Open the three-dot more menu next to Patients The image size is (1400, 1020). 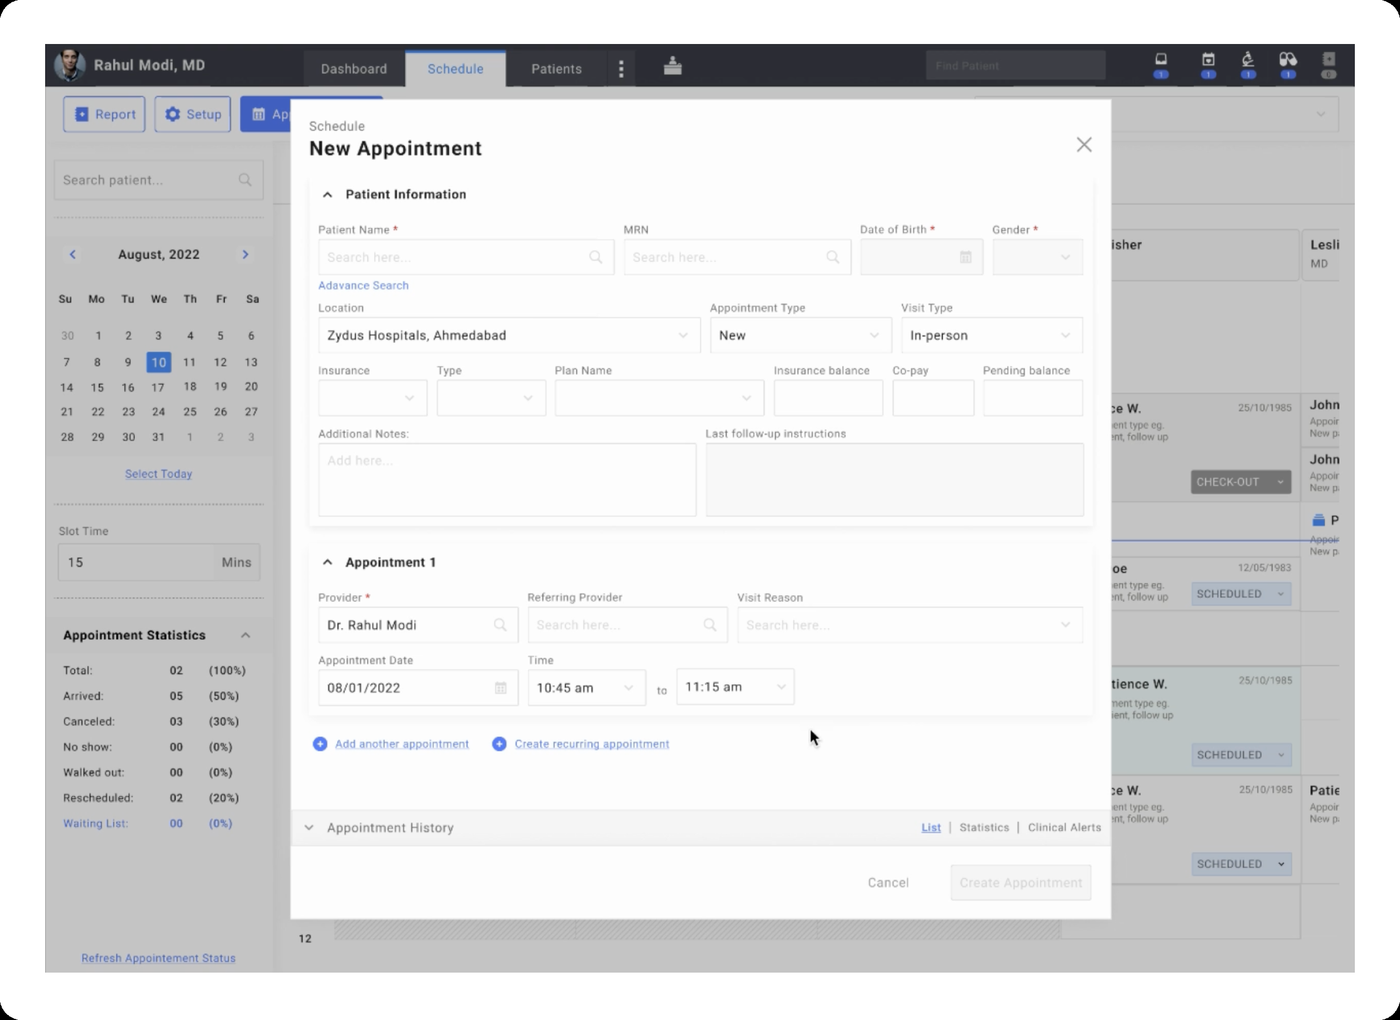(x=621, y=68)
